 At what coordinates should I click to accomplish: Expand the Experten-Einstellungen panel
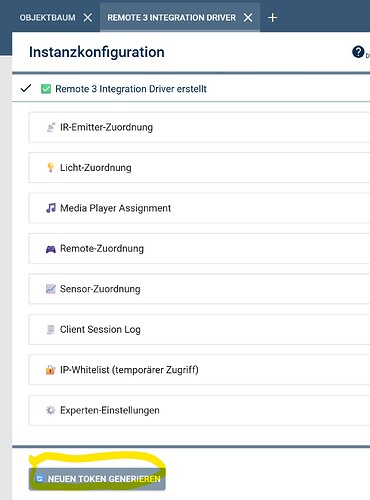point(199,410)
